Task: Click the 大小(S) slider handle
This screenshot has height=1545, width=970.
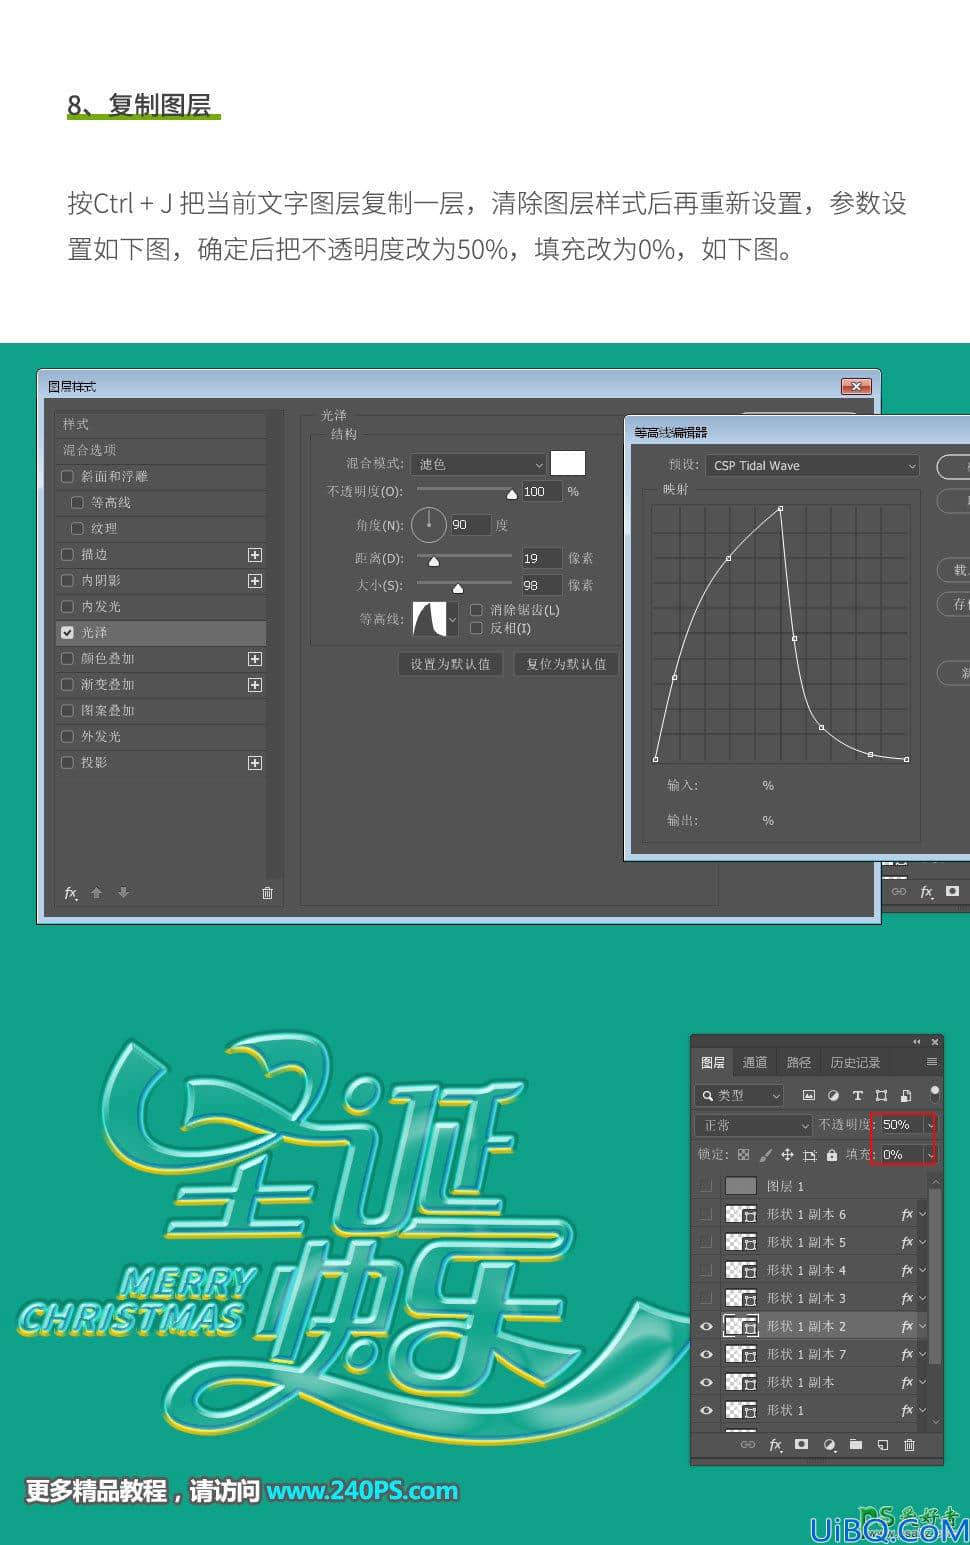Action: tap(458, 588)
